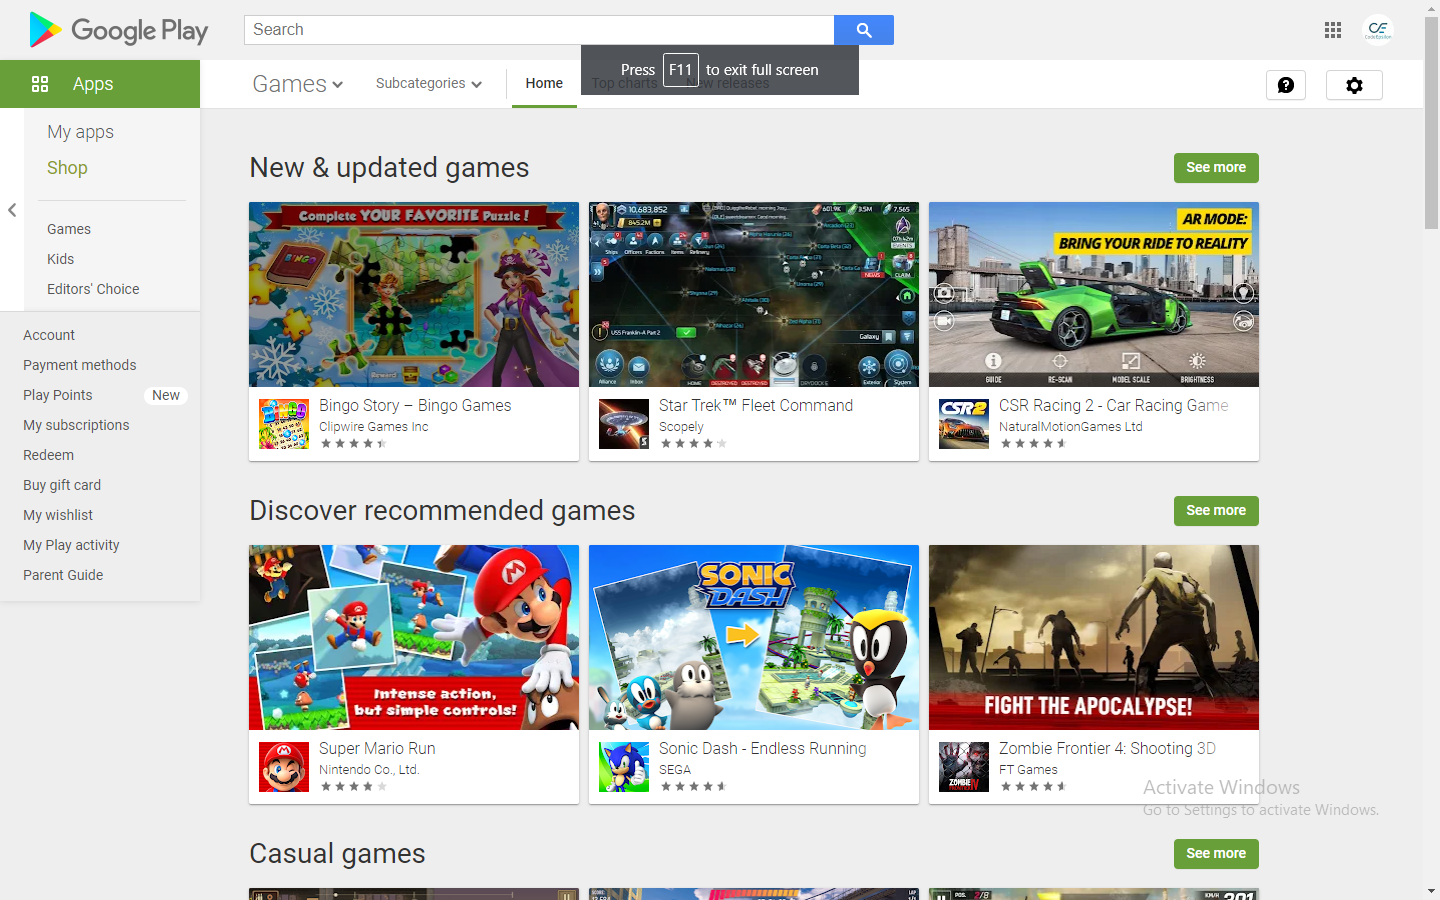This screenshot has height=900, width=1440.
Task: Open the Play Points link
Action: pyautogui.click(x=58, y=395)
